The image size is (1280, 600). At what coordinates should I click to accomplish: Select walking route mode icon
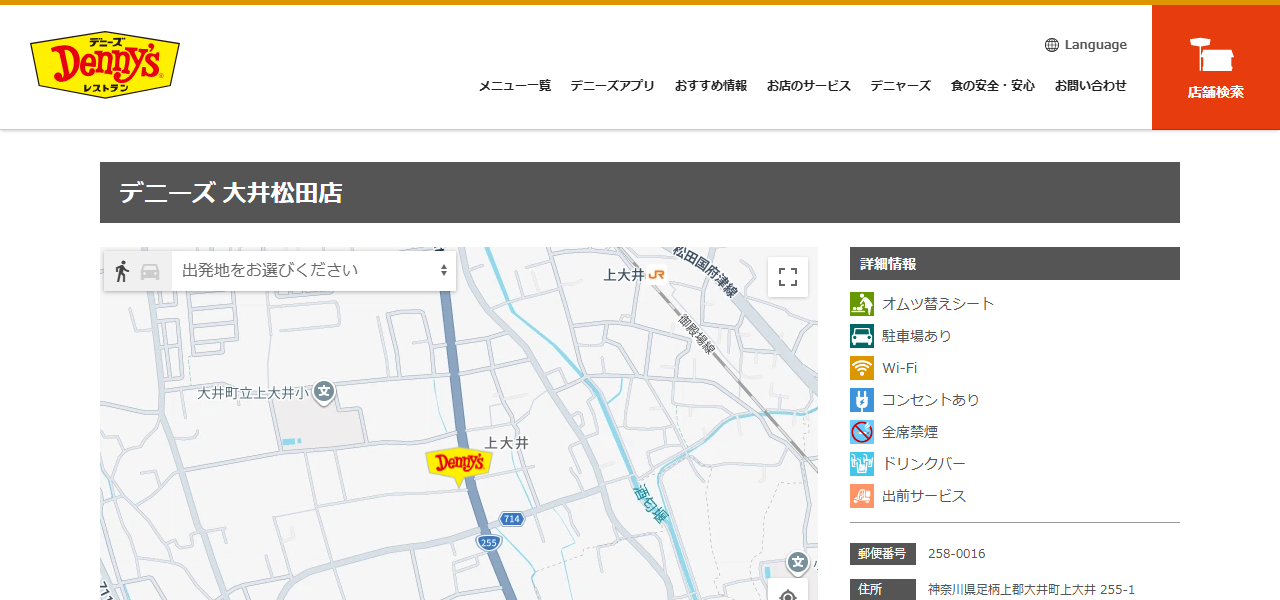(122, 271)
